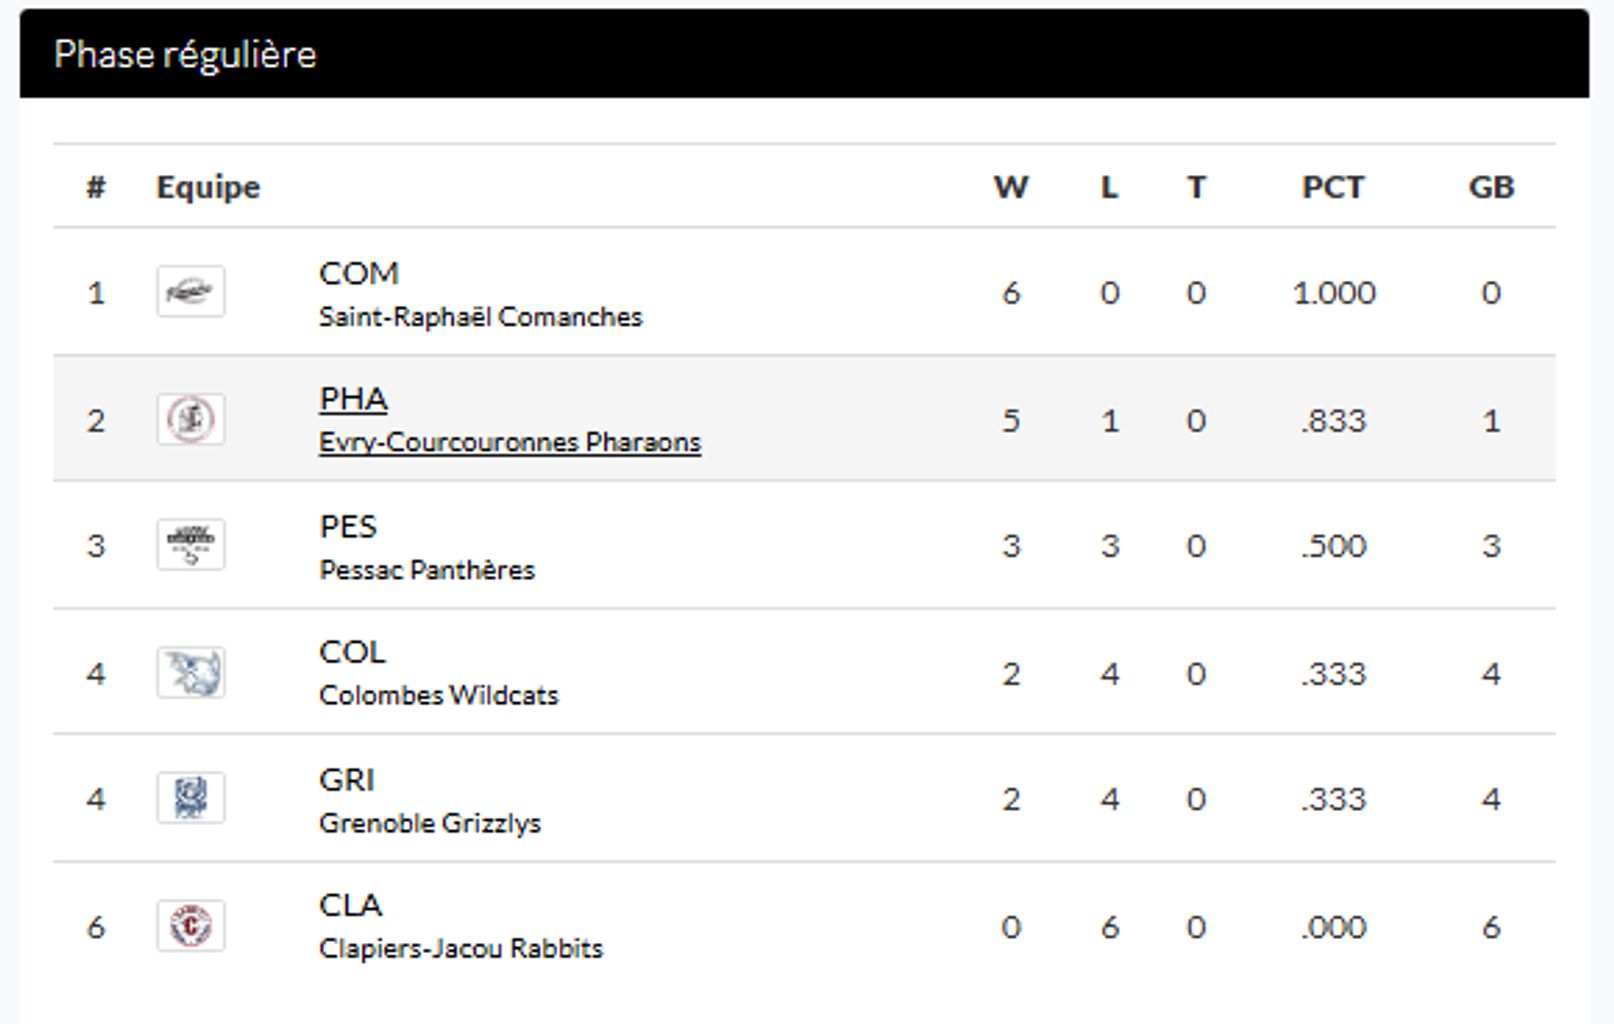Click the COM team abbreviation
Image resolution: width=1614 pixels, height=1024 pixels.
tap(358, 273)
